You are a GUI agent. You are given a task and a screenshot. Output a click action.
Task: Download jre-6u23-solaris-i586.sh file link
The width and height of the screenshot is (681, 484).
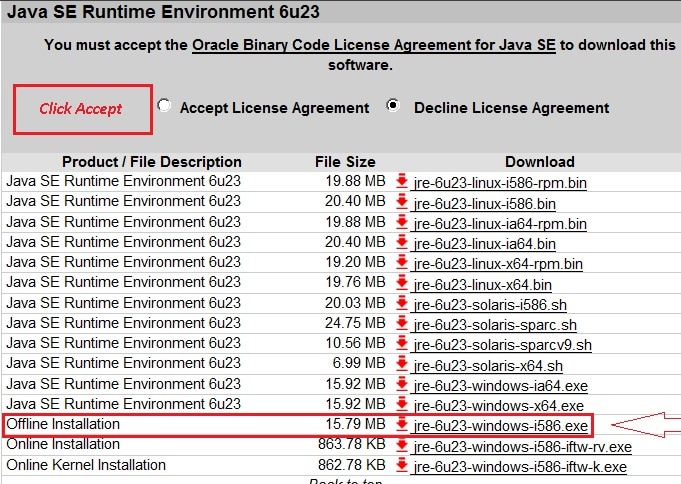coord(490,304)
